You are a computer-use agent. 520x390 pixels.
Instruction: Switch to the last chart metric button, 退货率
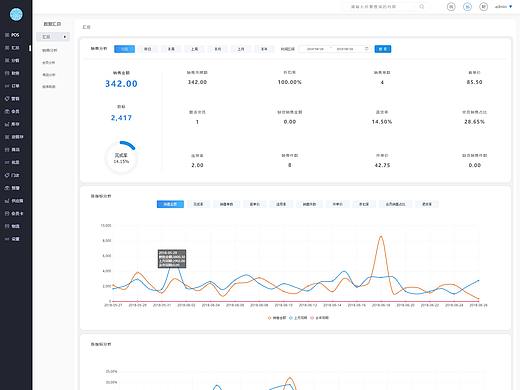pos(427,204)
